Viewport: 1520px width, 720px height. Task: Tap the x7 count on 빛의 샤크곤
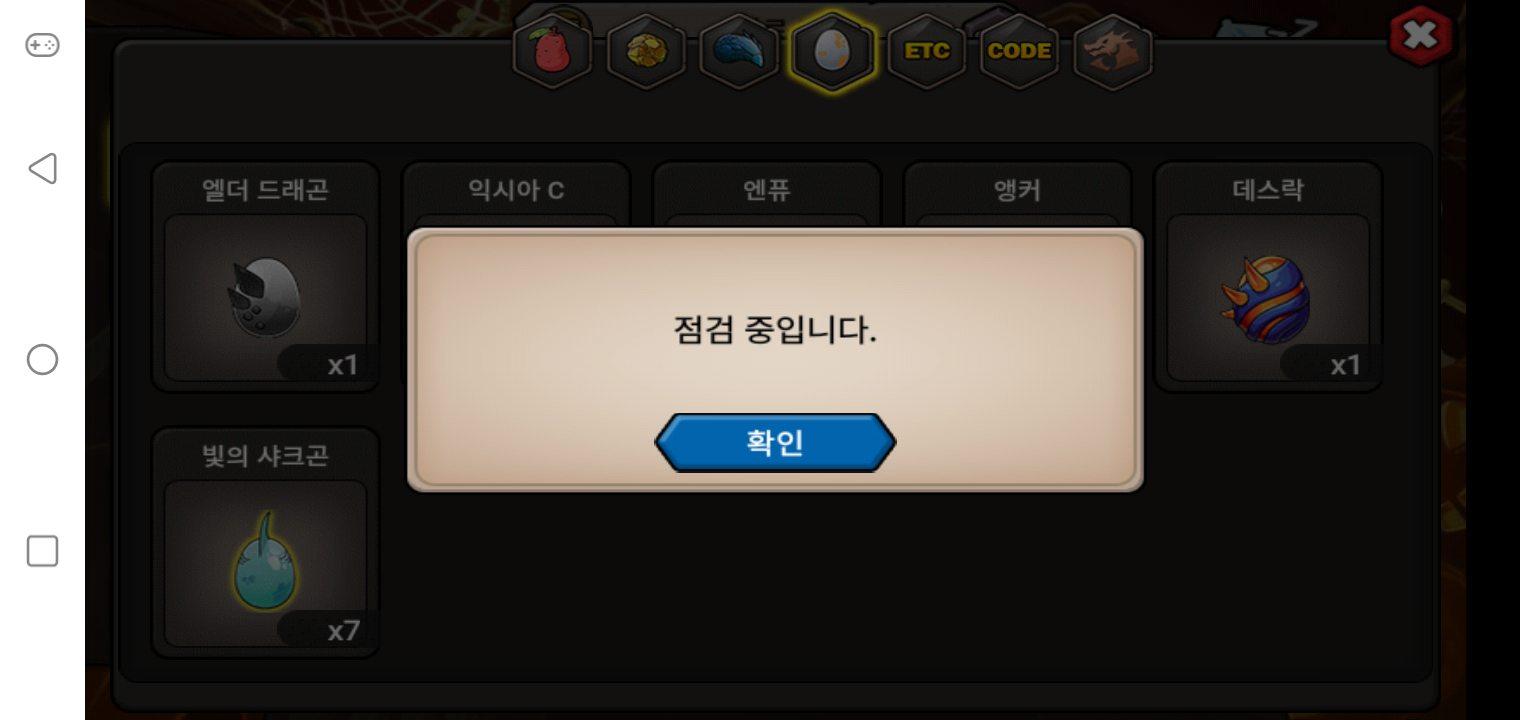pos(342,631)
